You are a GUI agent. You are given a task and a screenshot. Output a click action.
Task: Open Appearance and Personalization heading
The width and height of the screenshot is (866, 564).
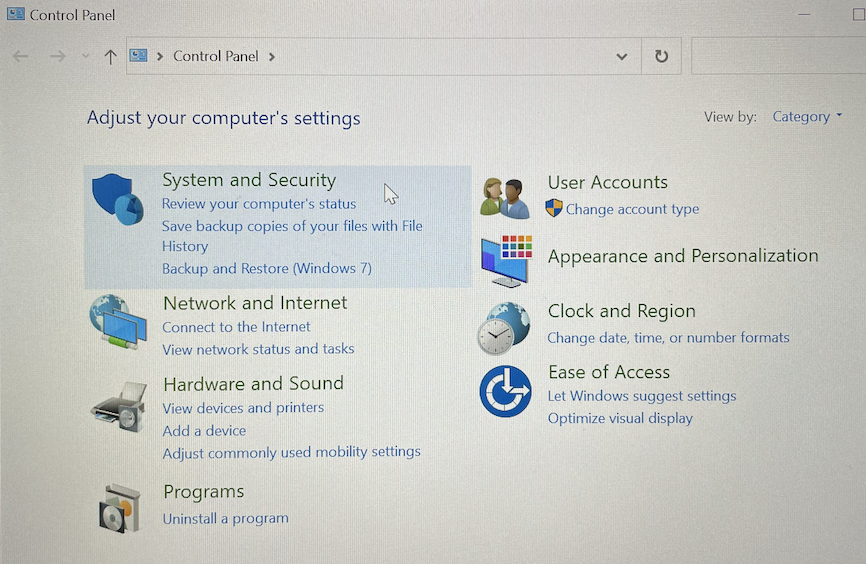pyautogui.click(x=683, y=256)
